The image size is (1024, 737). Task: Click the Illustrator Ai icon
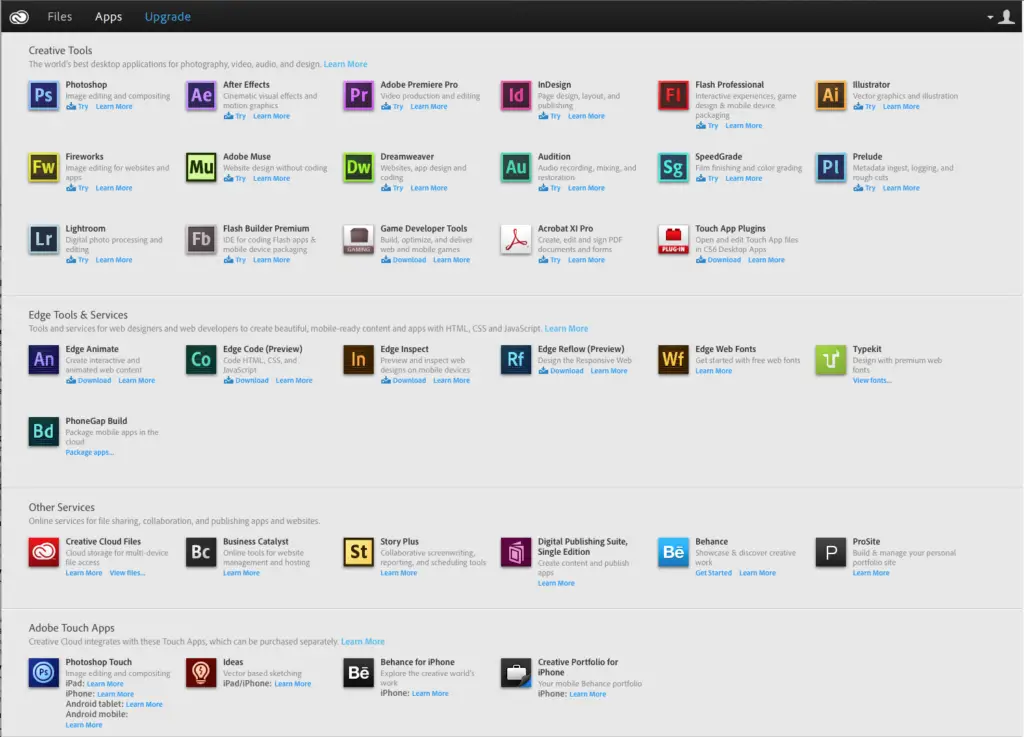(830, 96)
